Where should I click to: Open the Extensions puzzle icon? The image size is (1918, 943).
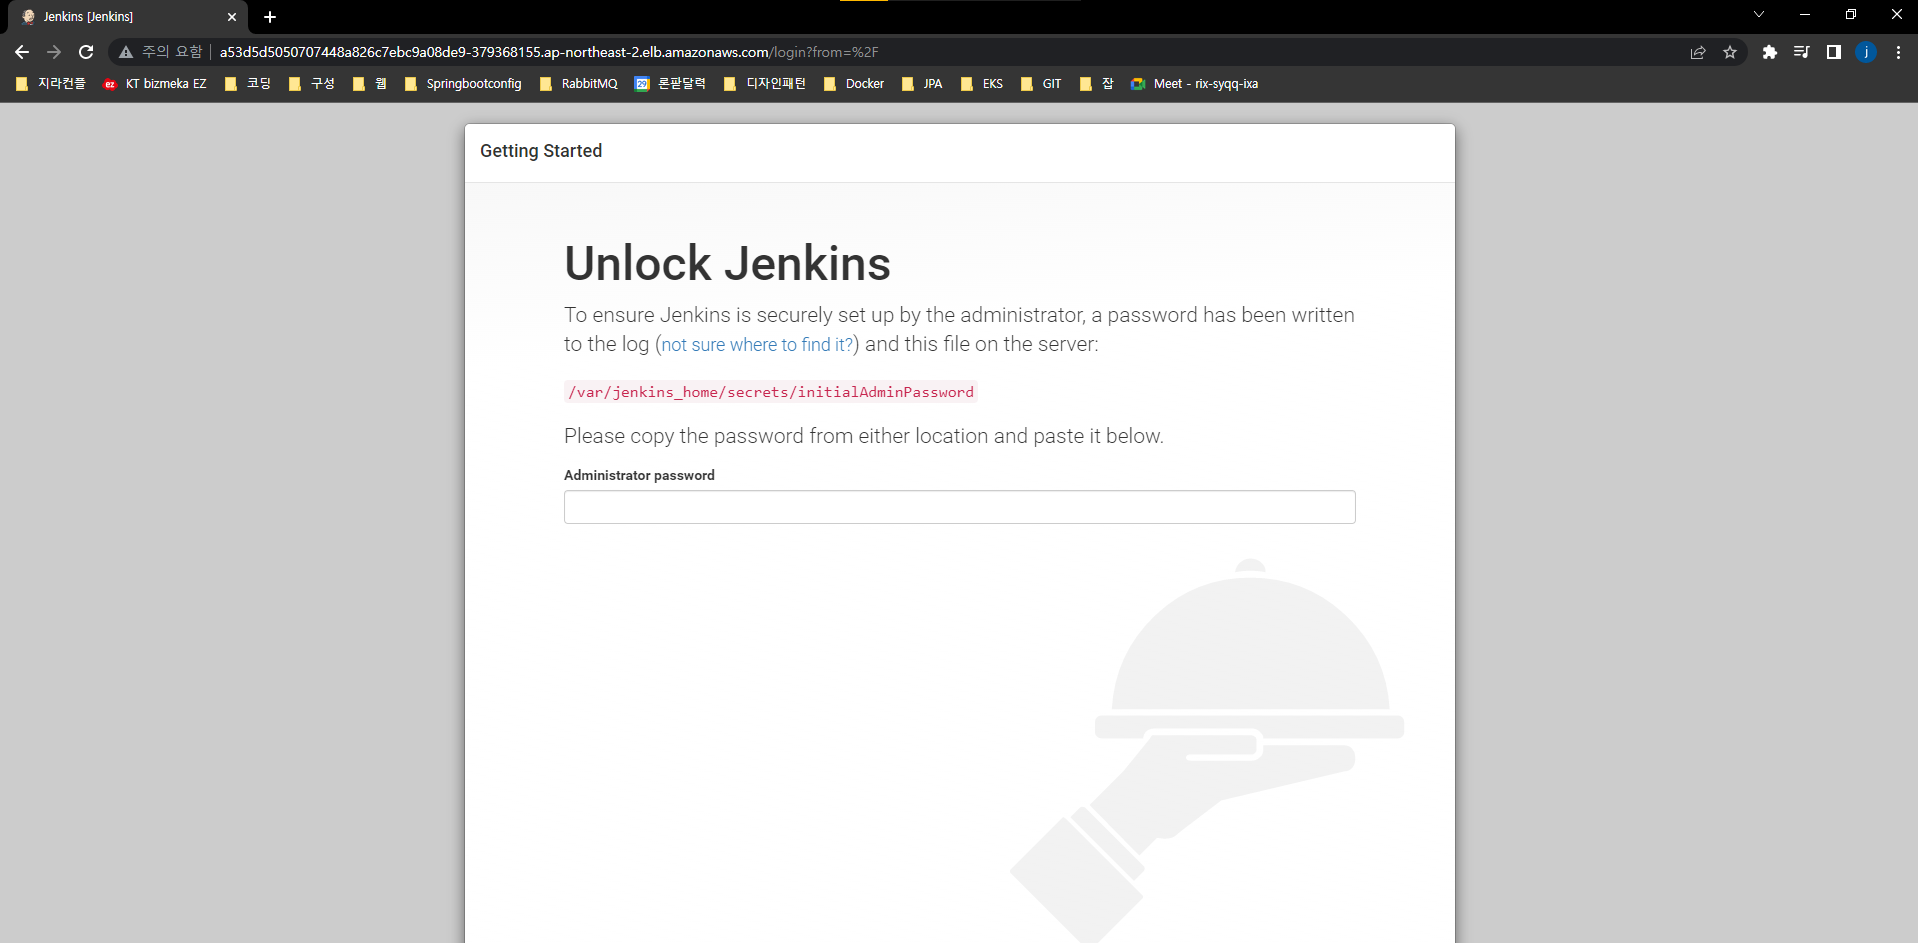pos(1770,52)
